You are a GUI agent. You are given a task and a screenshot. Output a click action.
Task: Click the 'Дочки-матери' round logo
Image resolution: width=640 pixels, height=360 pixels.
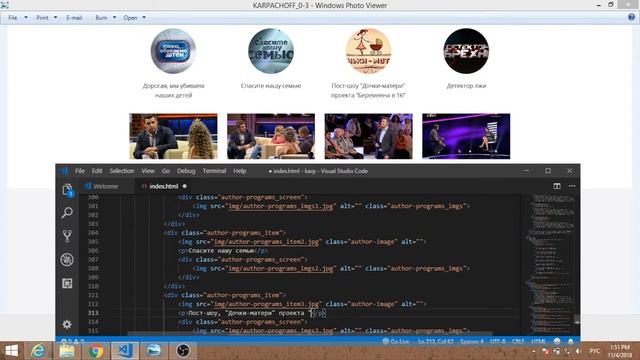[x=368, y=51]
